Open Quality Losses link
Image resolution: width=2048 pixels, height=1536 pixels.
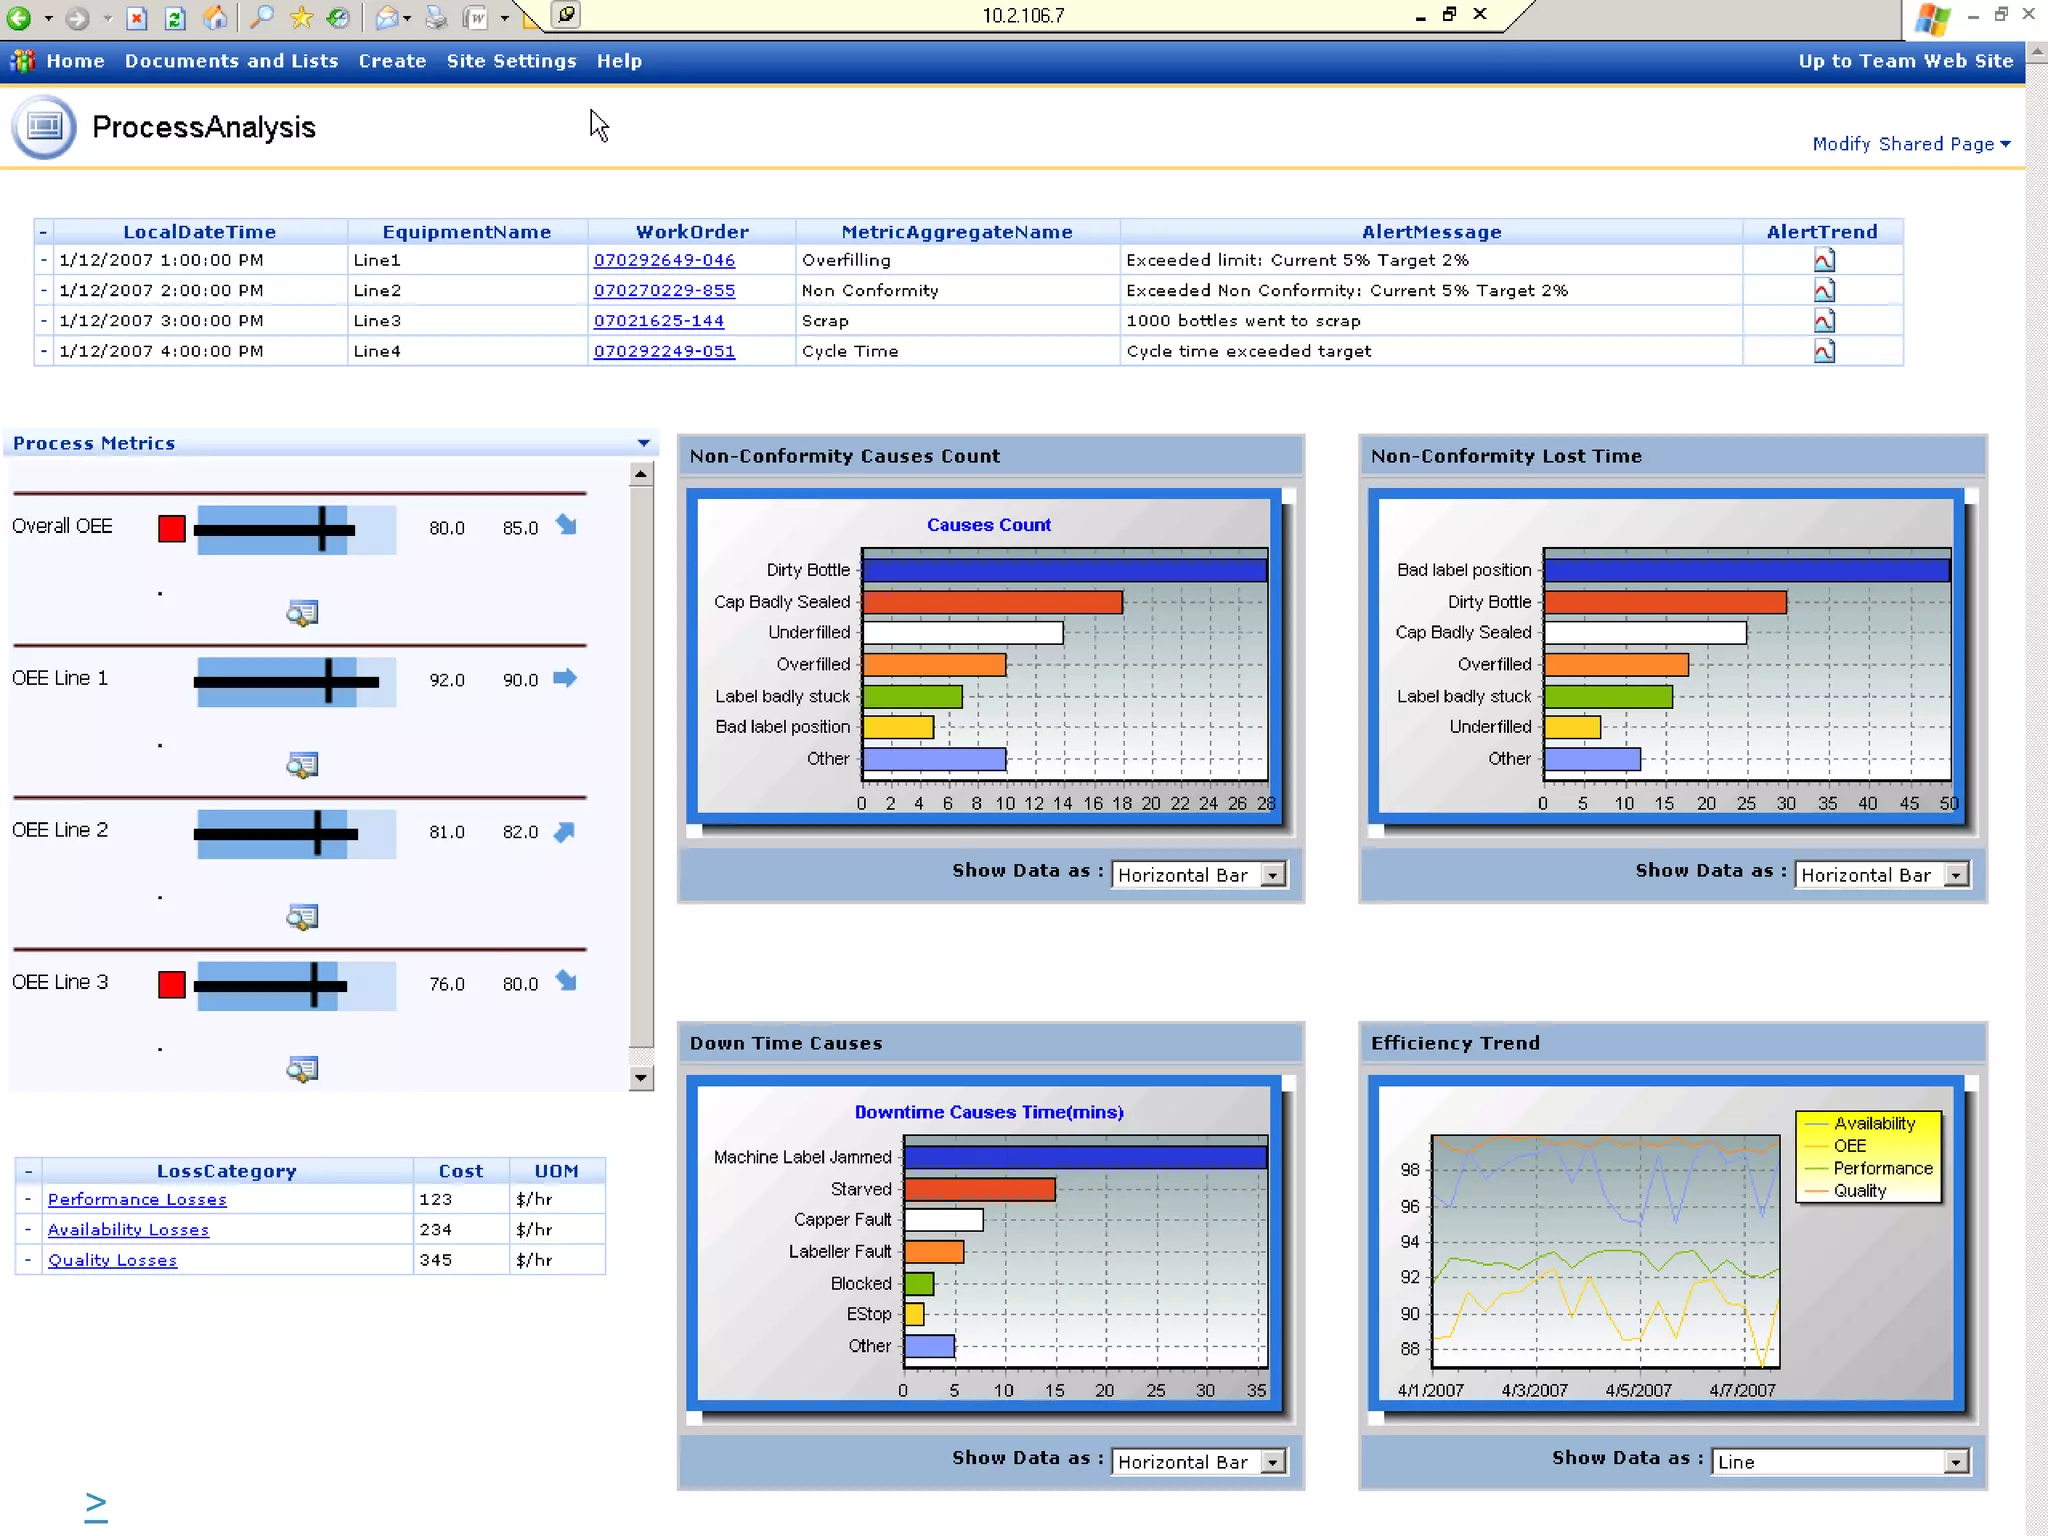click(x=112, y=1260)
